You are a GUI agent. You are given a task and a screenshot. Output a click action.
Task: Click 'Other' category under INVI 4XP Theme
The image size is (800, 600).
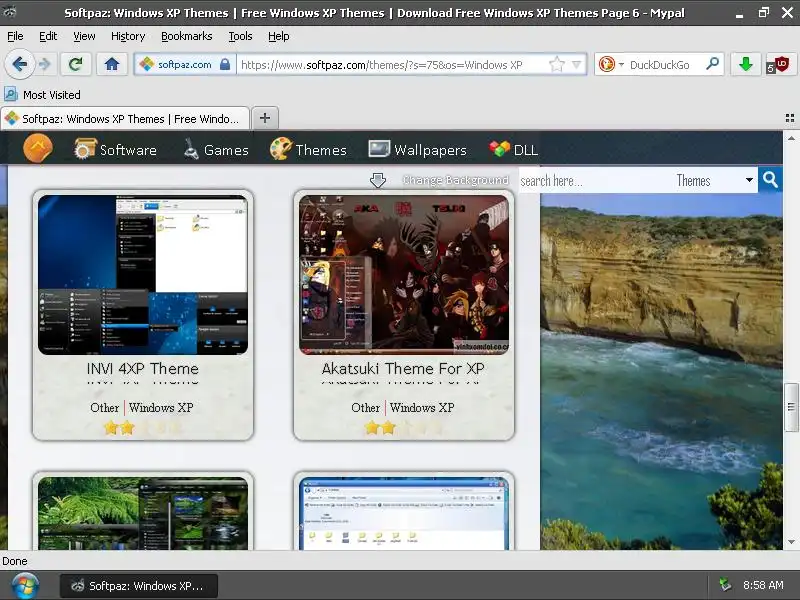point(105,408)
